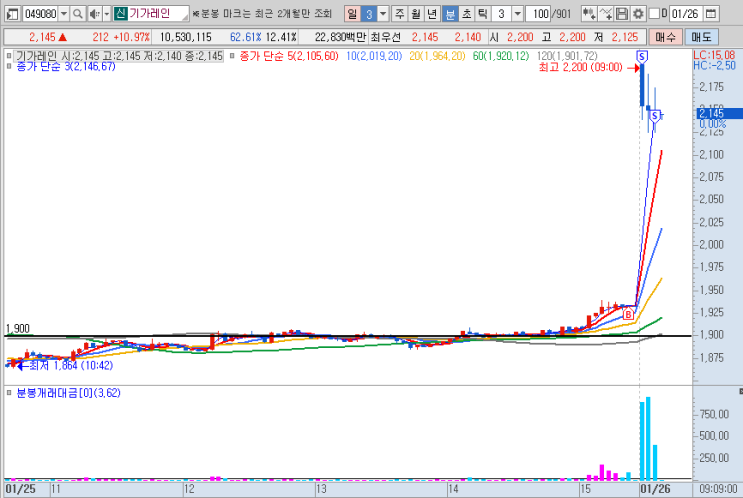Screen dimensions: 743x498
Task: Click the red B buy marker on chart
Action: click(628, 314)
